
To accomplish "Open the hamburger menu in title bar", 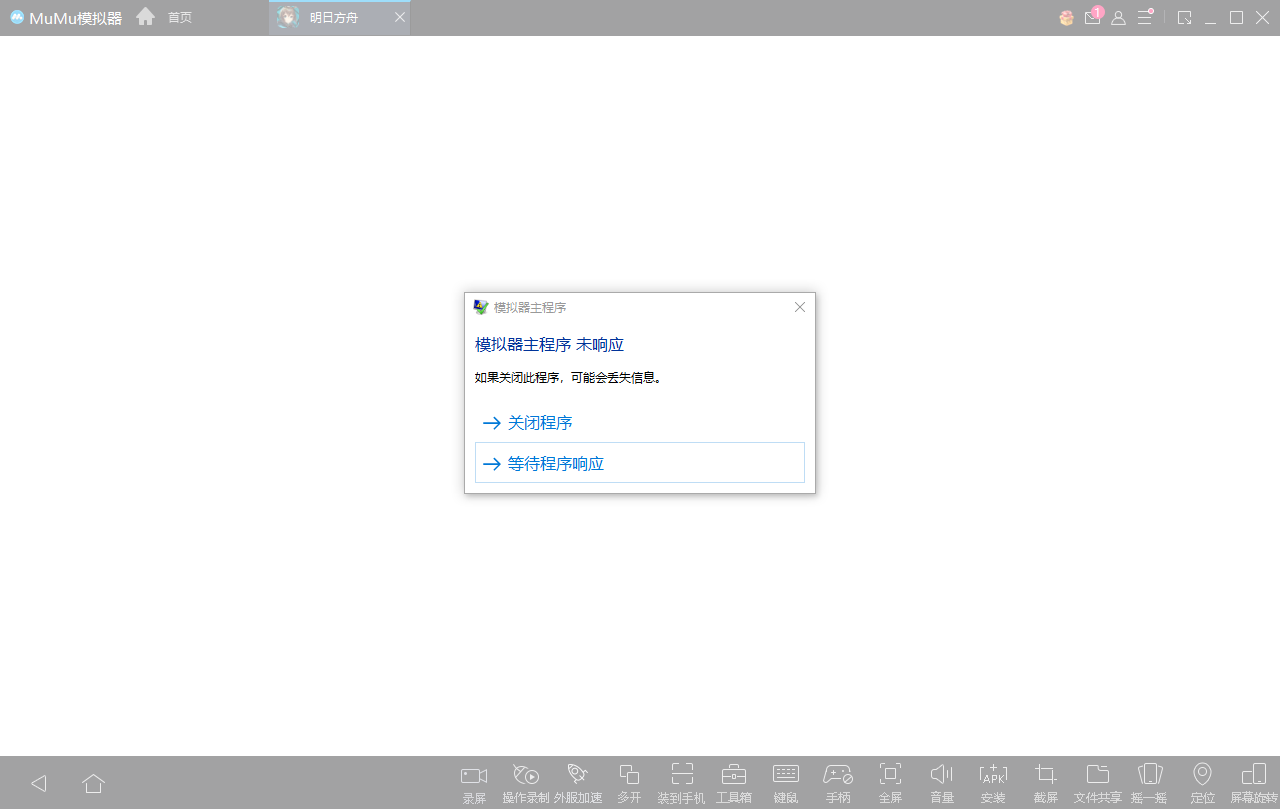I will [1145, 17].
